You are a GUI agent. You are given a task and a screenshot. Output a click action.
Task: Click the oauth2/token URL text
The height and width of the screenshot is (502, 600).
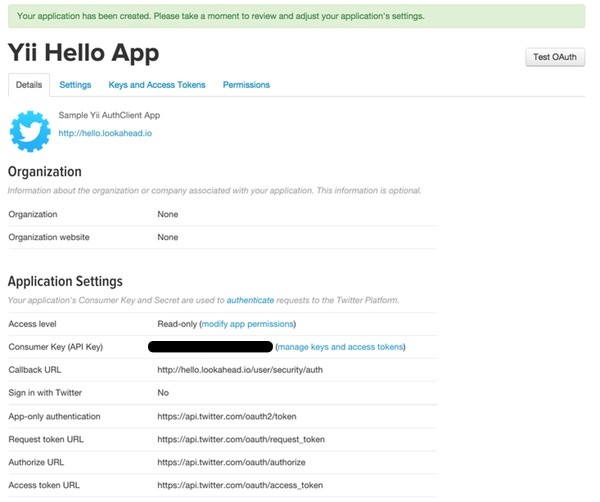click(227, 416)
